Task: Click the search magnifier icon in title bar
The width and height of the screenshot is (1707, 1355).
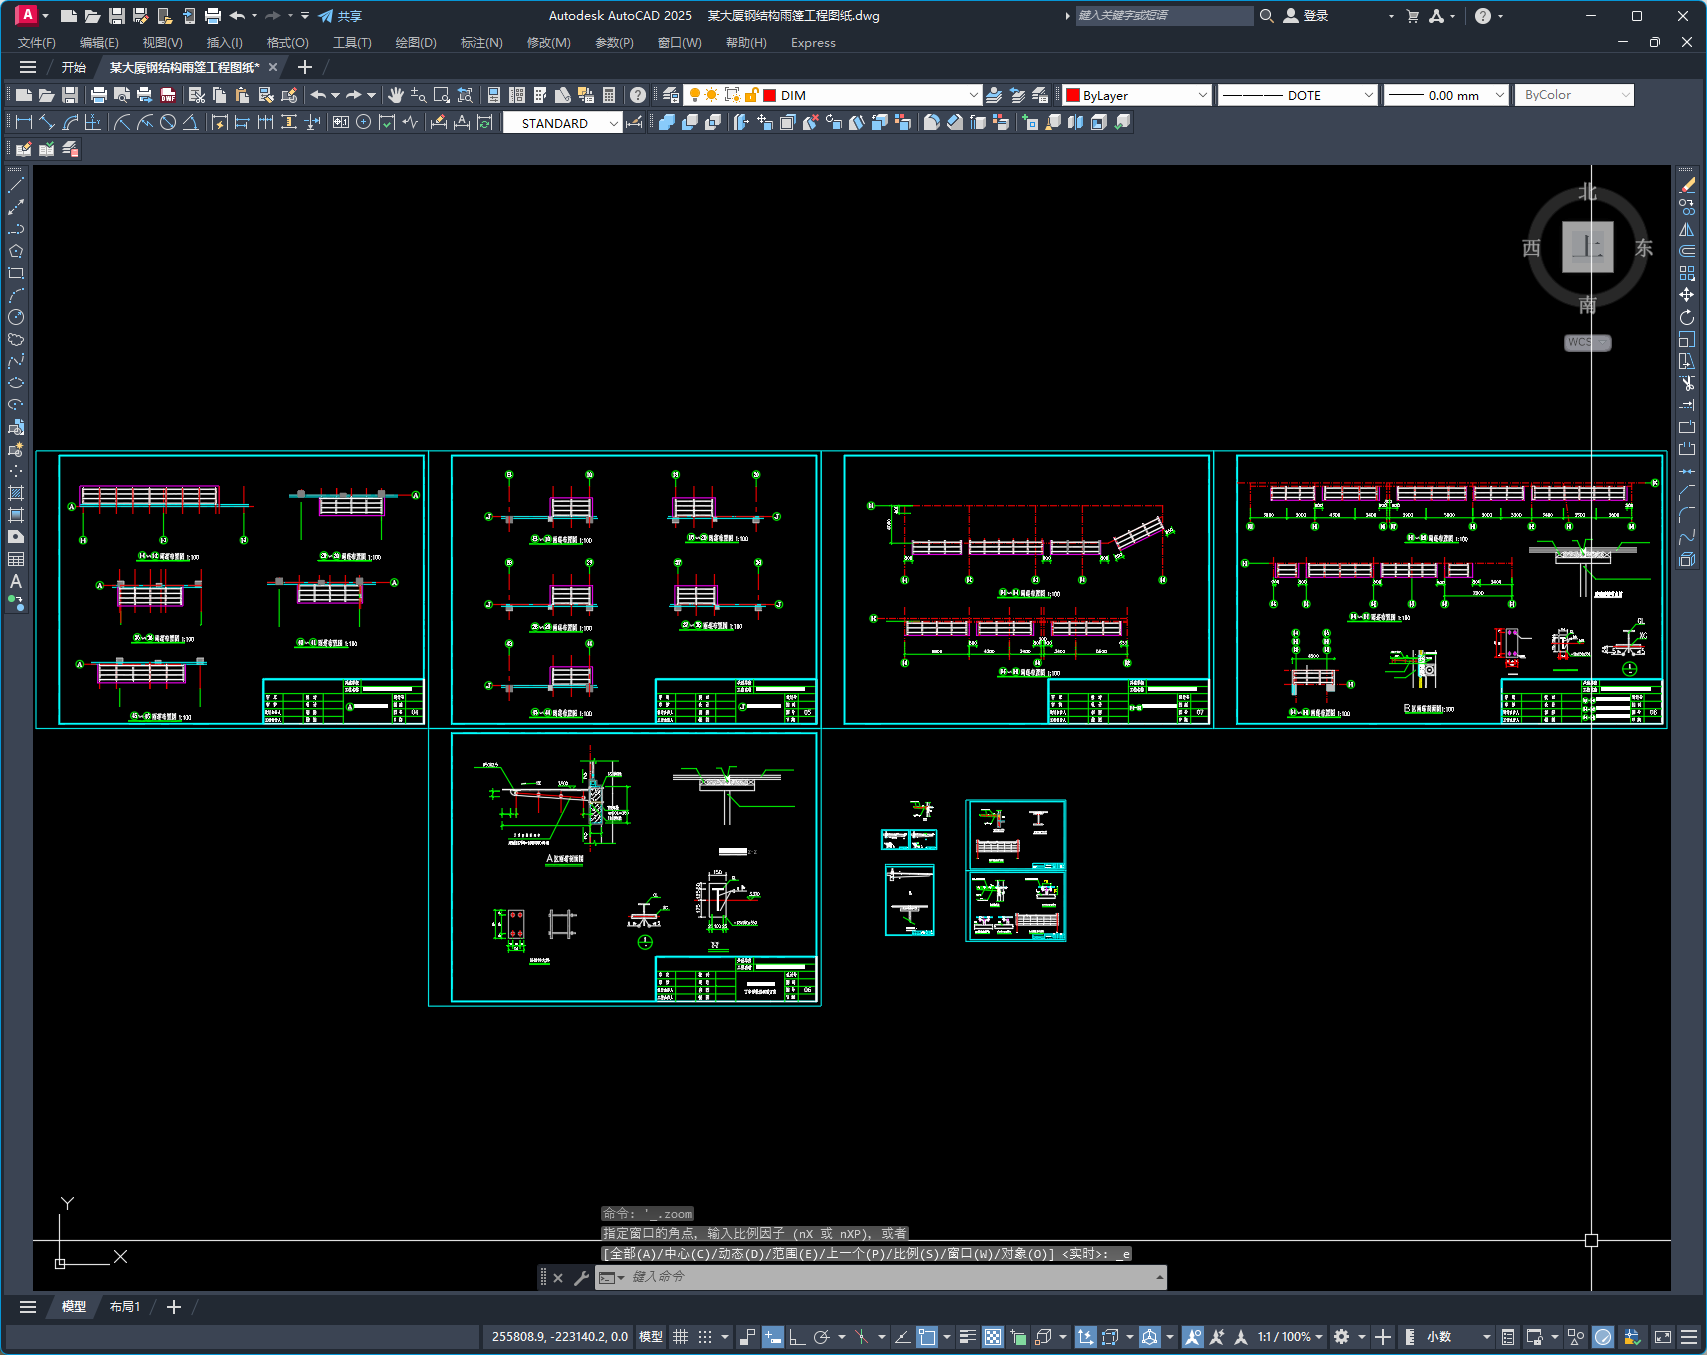Action: pos(1266,16)
